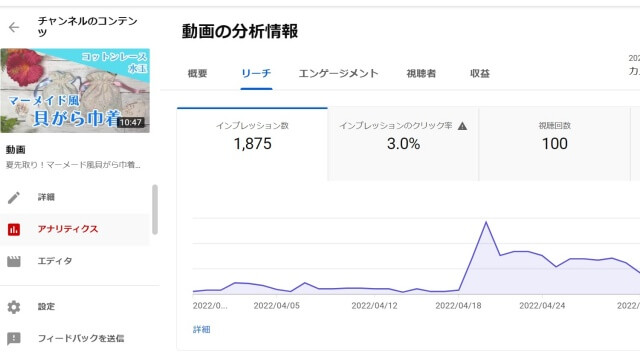
Task: Open the pencil Details icon
Action: coord(14,198)
